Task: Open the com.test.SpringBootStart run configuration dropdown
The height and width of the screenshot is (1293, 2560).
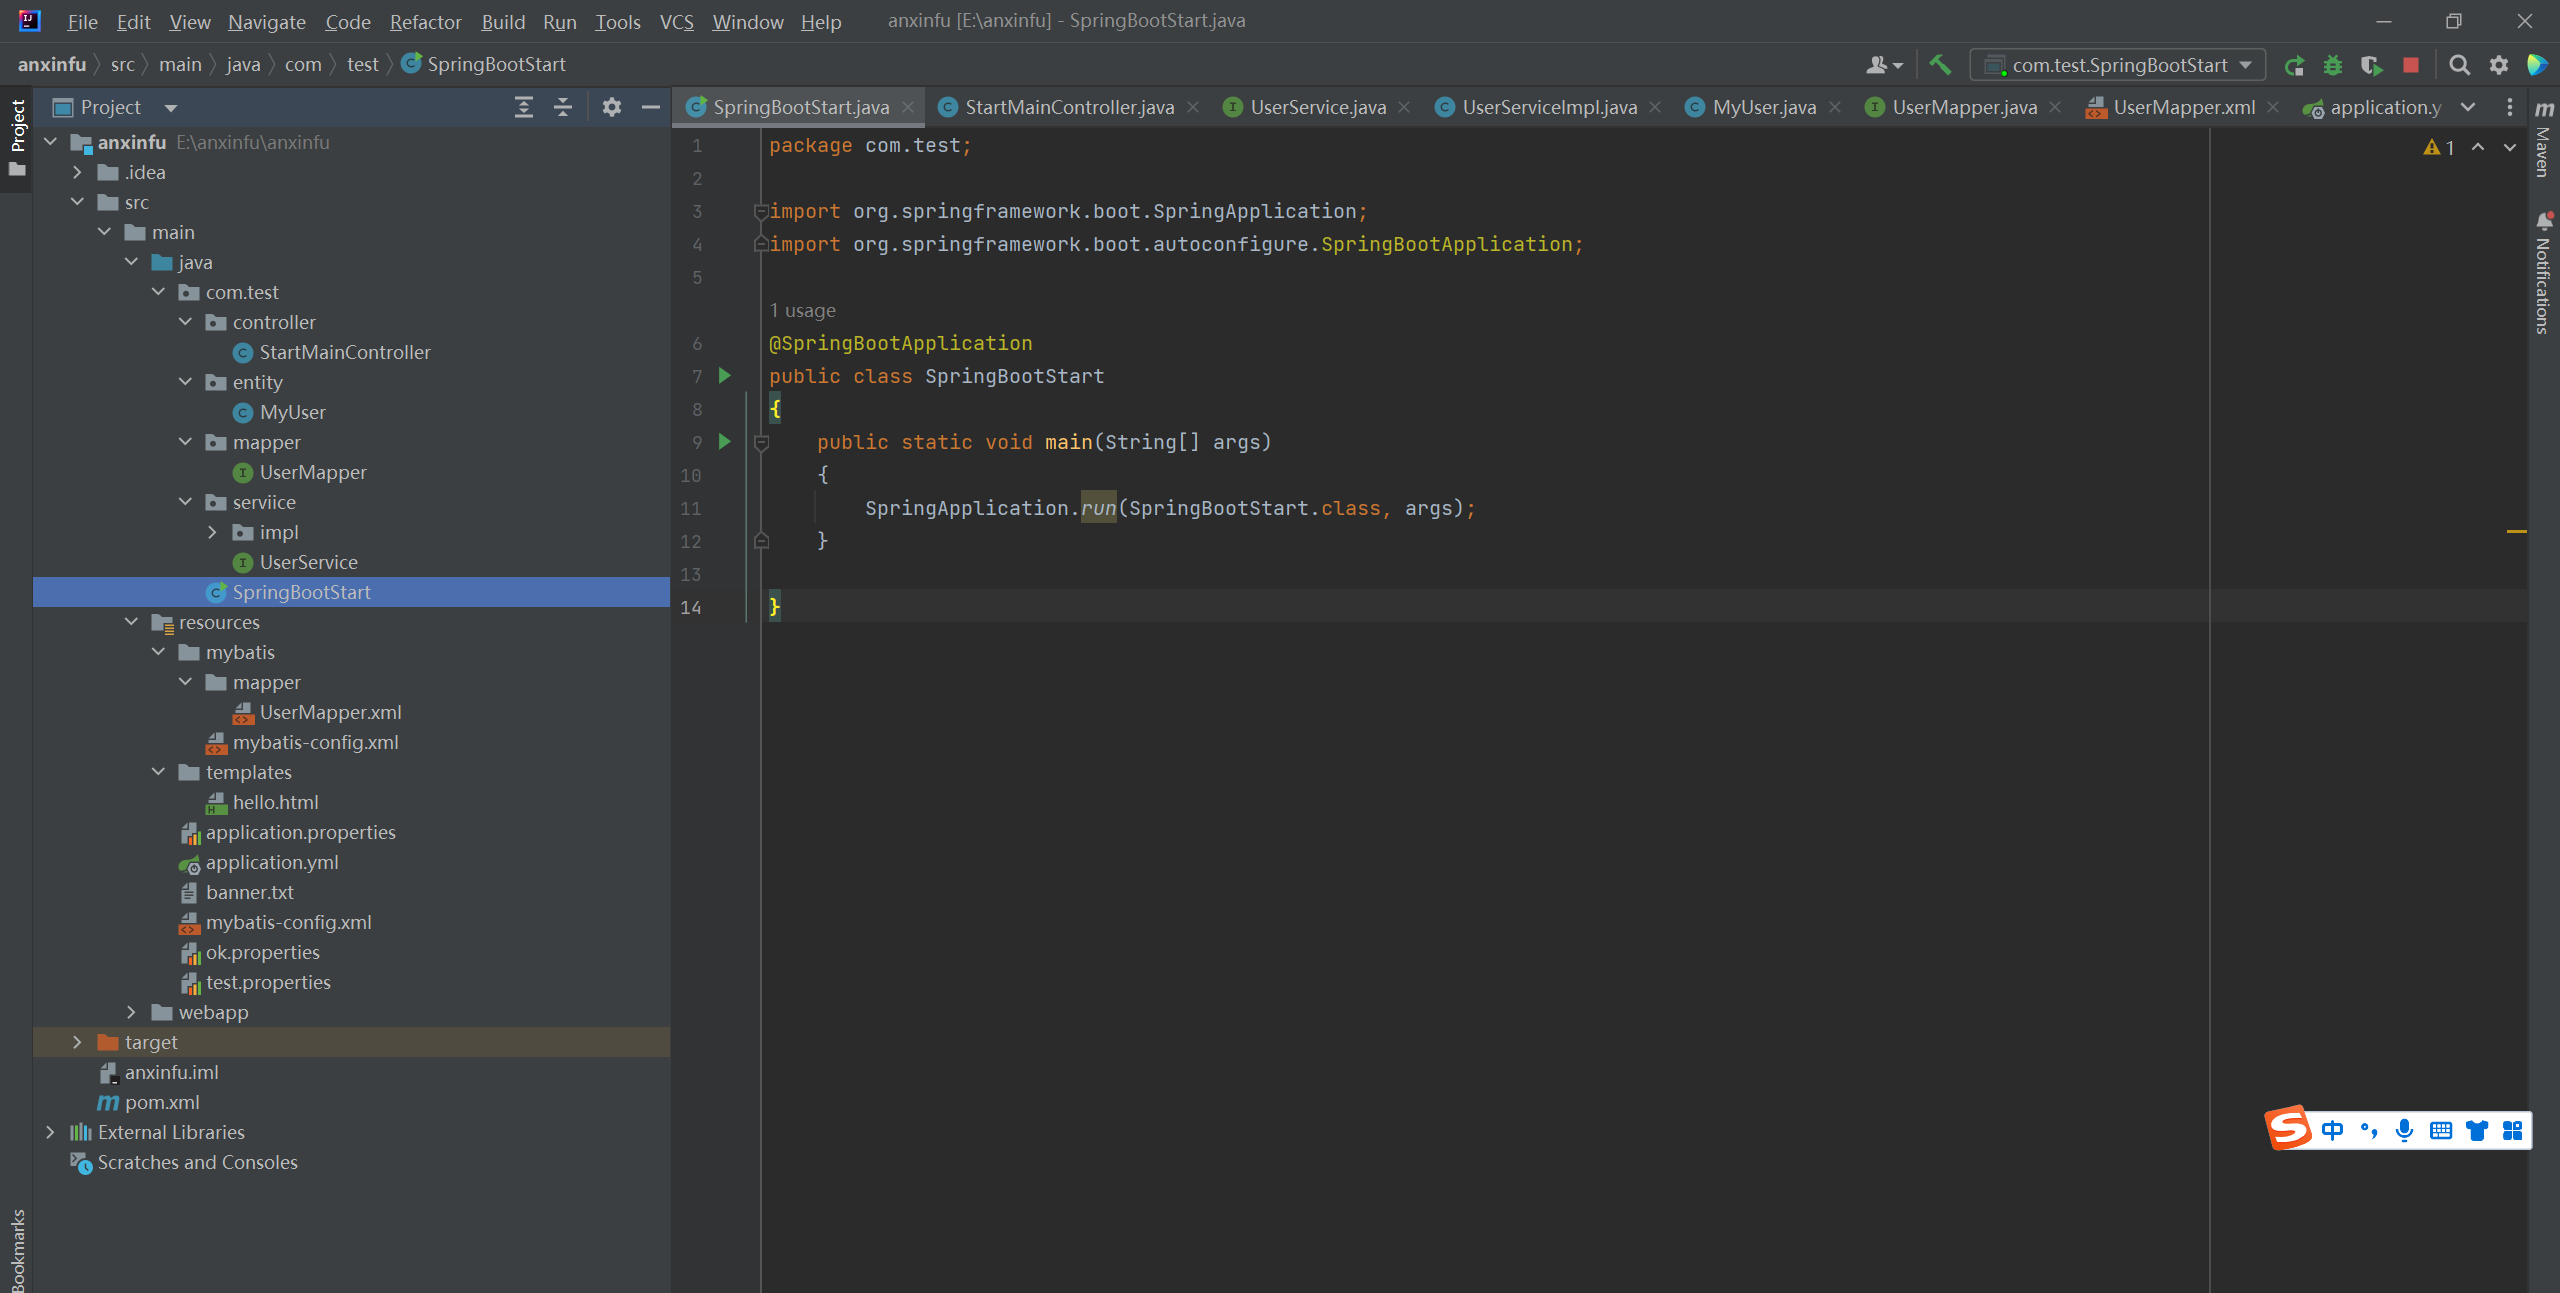Action: pos(2118,65)
